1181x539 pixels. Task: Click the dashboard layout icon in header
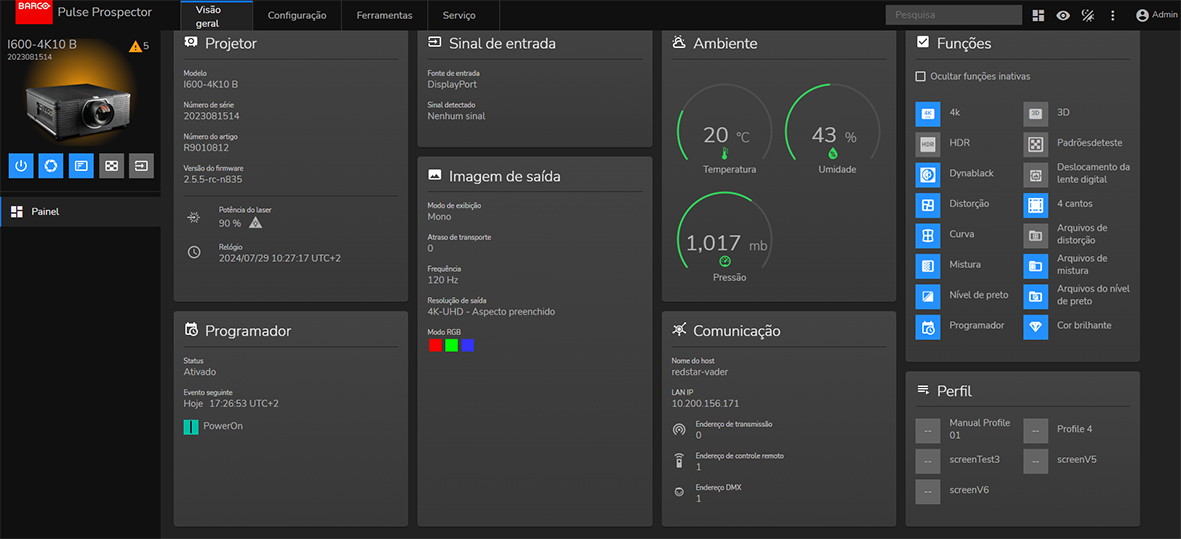tap(1039, 15)
